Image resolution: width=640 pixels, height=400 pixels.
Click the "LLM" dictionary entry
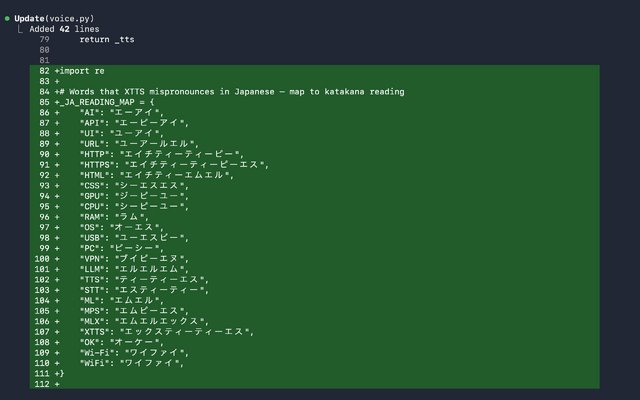[x=134, y=269]
